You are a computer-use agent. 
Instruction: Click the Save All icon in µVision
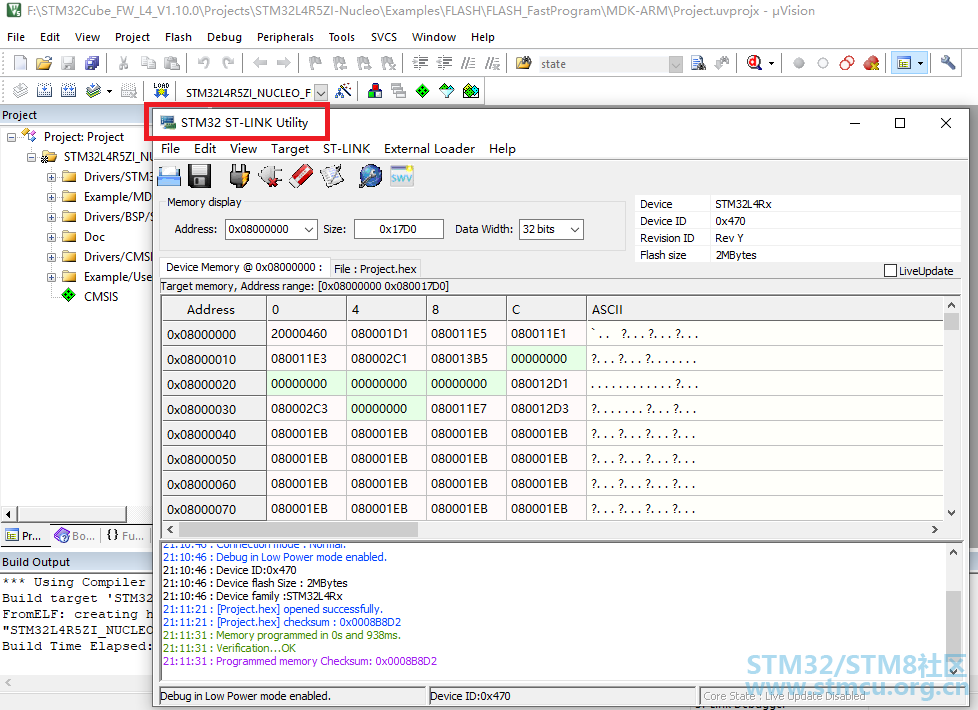(92, 63)
